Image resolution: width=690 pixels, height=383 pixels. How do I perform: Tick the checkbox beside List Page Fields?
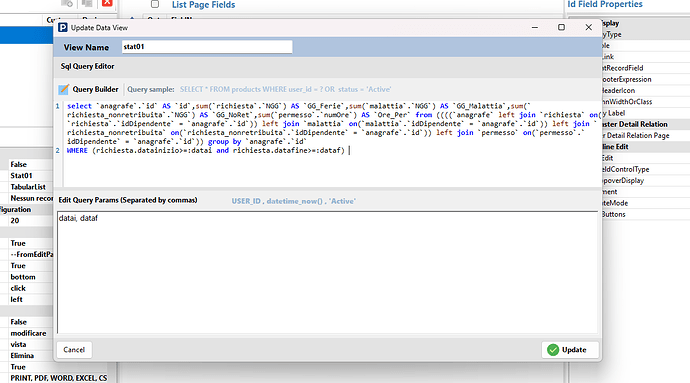155,4
